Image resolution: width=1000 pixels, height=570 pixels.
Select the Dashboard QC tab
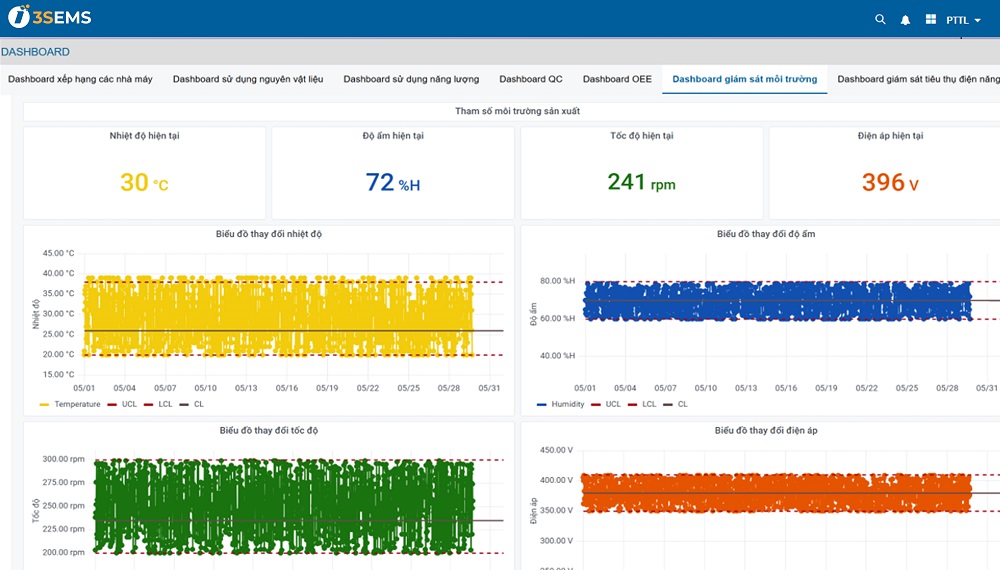[x=531, y=79]
